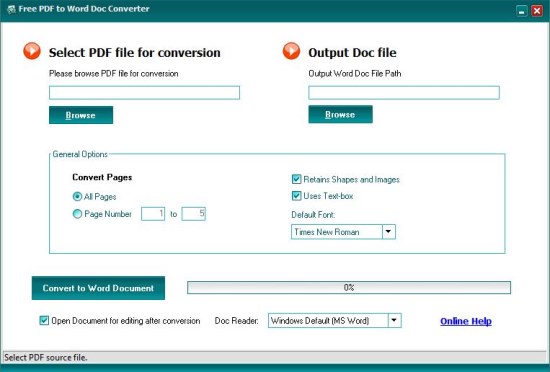Screen dimensions: 550x372
Task: Close the Free PDF to Word converter window
Action: pos(537,11)
